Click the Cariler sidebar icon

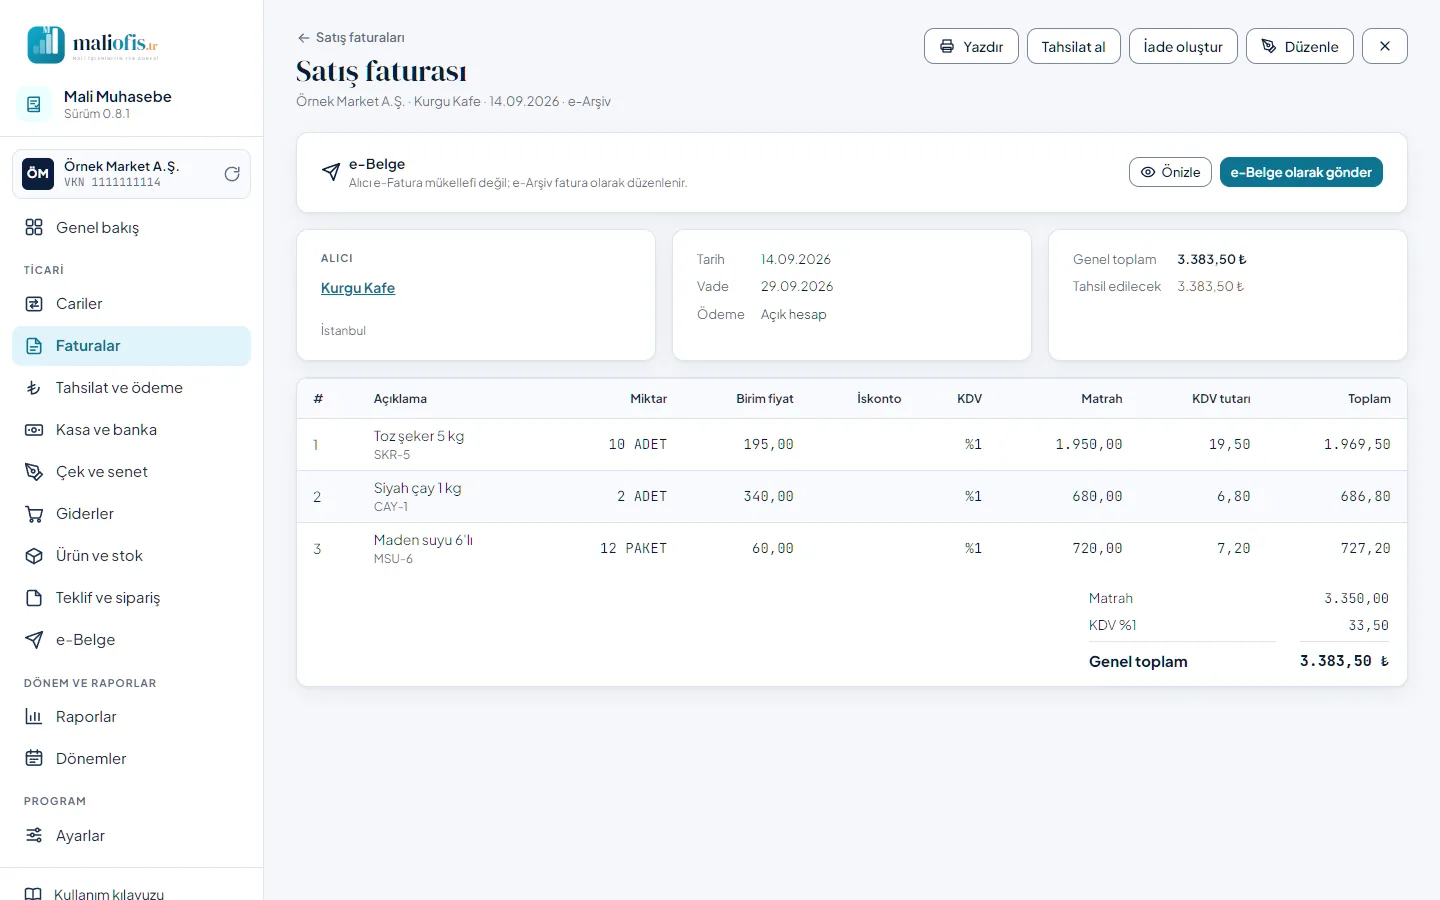34,304
